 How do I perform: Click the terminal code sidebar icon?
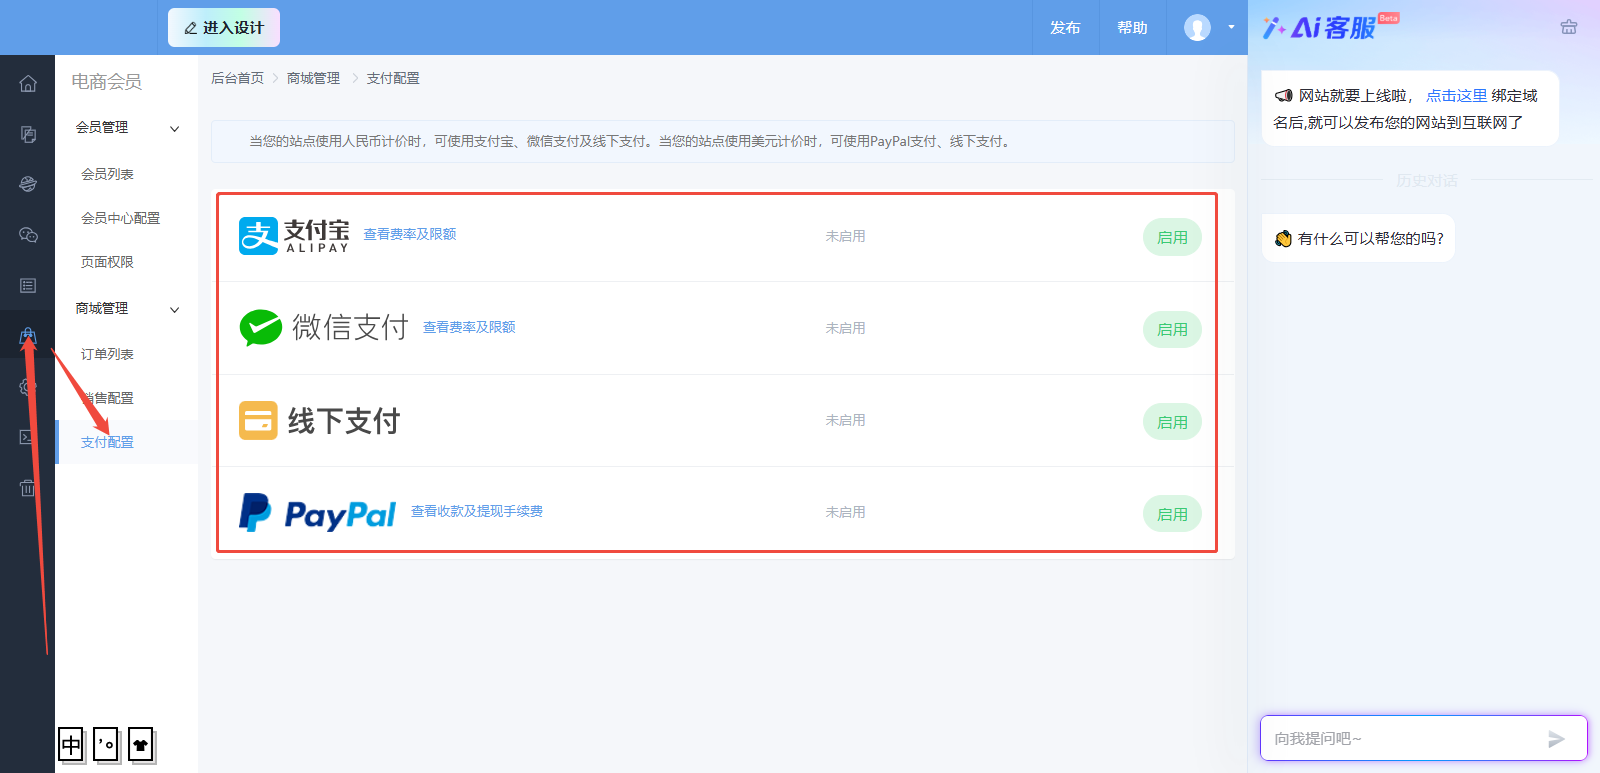tap(28, 437)
